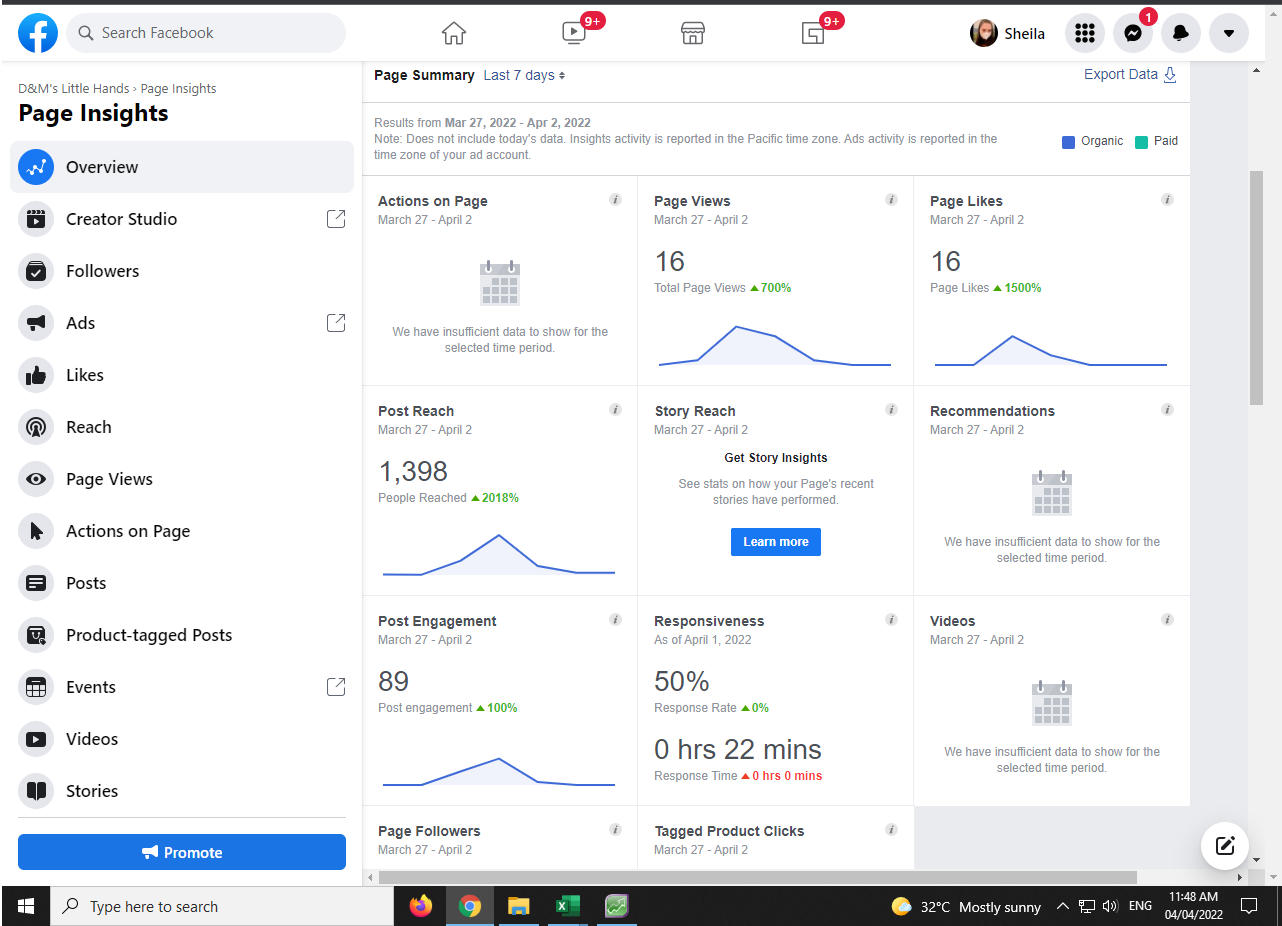The image size is (1282, 926).
Task: Click the info icon on Post Reach card
Action: pyautogui.click(x=615, y=410)
